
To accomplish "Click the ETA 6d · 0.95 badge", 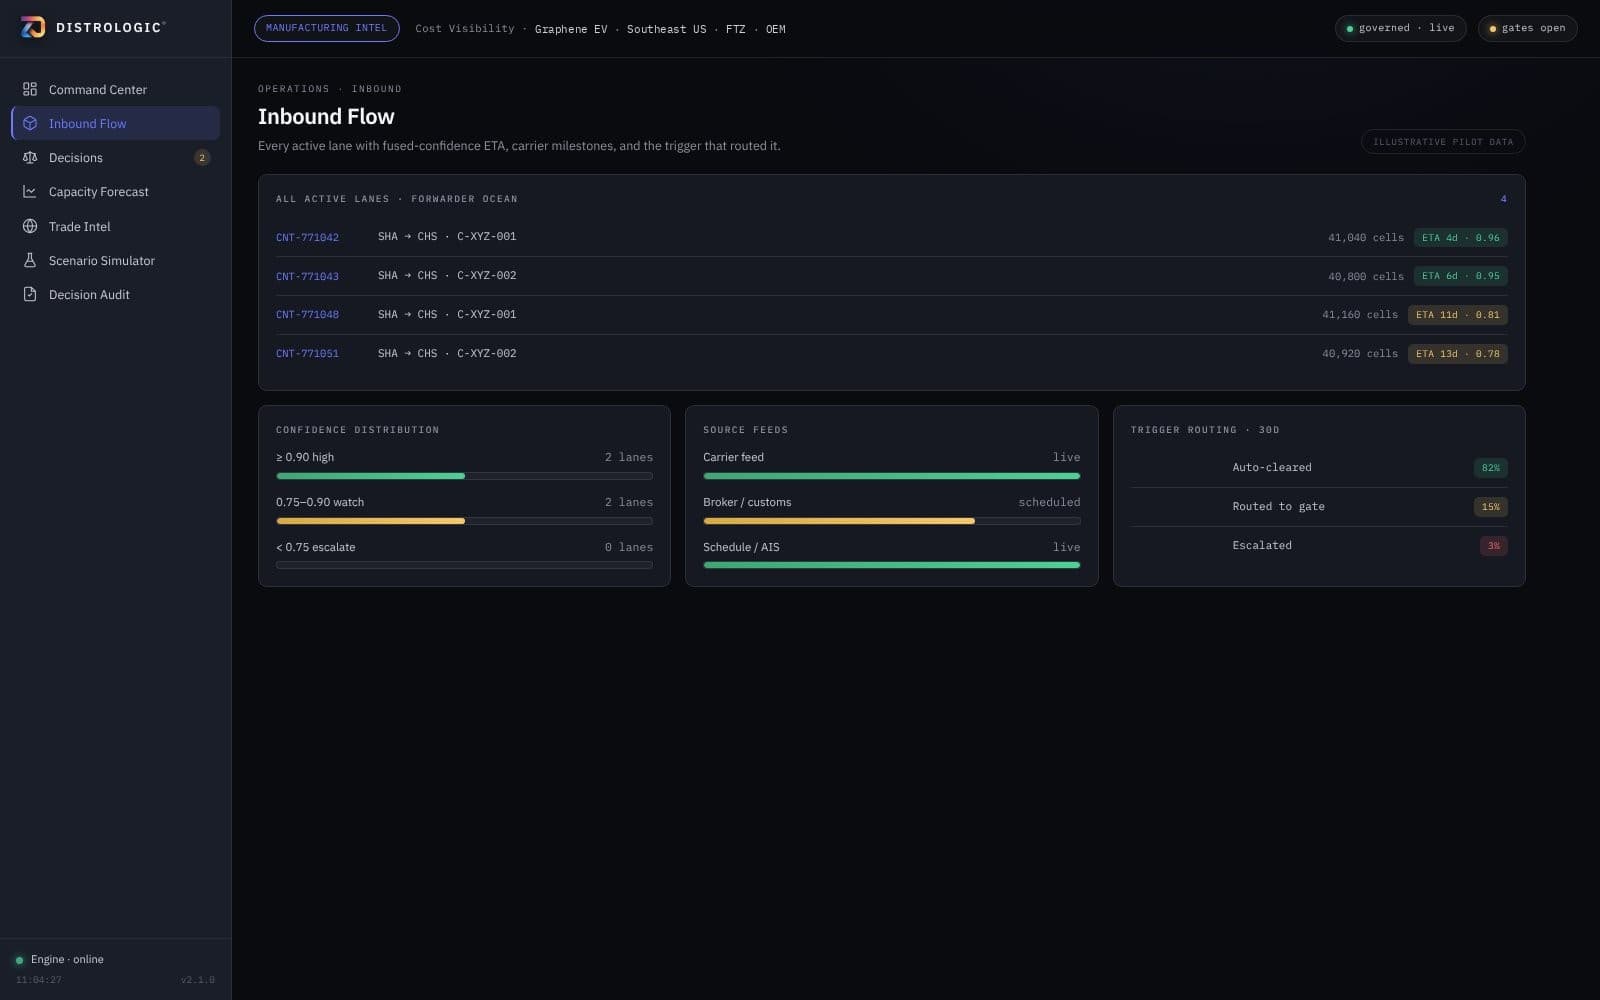I will click(x=1460, y=276).
